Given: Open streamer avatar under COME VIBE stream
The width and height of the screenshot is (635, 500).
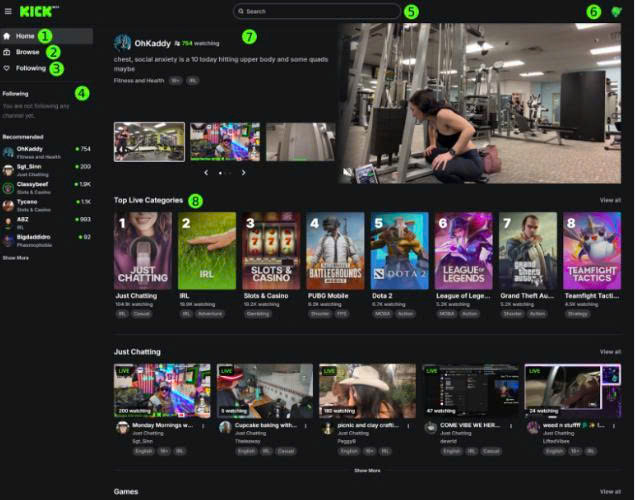Looking at the screenshot, I should coord(430,428).
